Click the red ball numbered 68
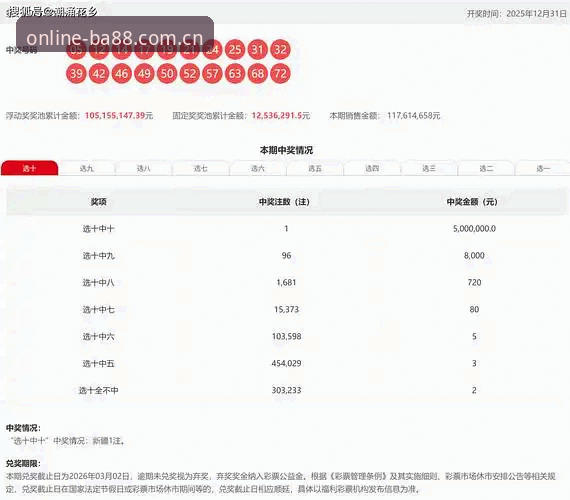The height and width of the screenshot is (500, 570). pyautogui.click(x=258, y=73)
